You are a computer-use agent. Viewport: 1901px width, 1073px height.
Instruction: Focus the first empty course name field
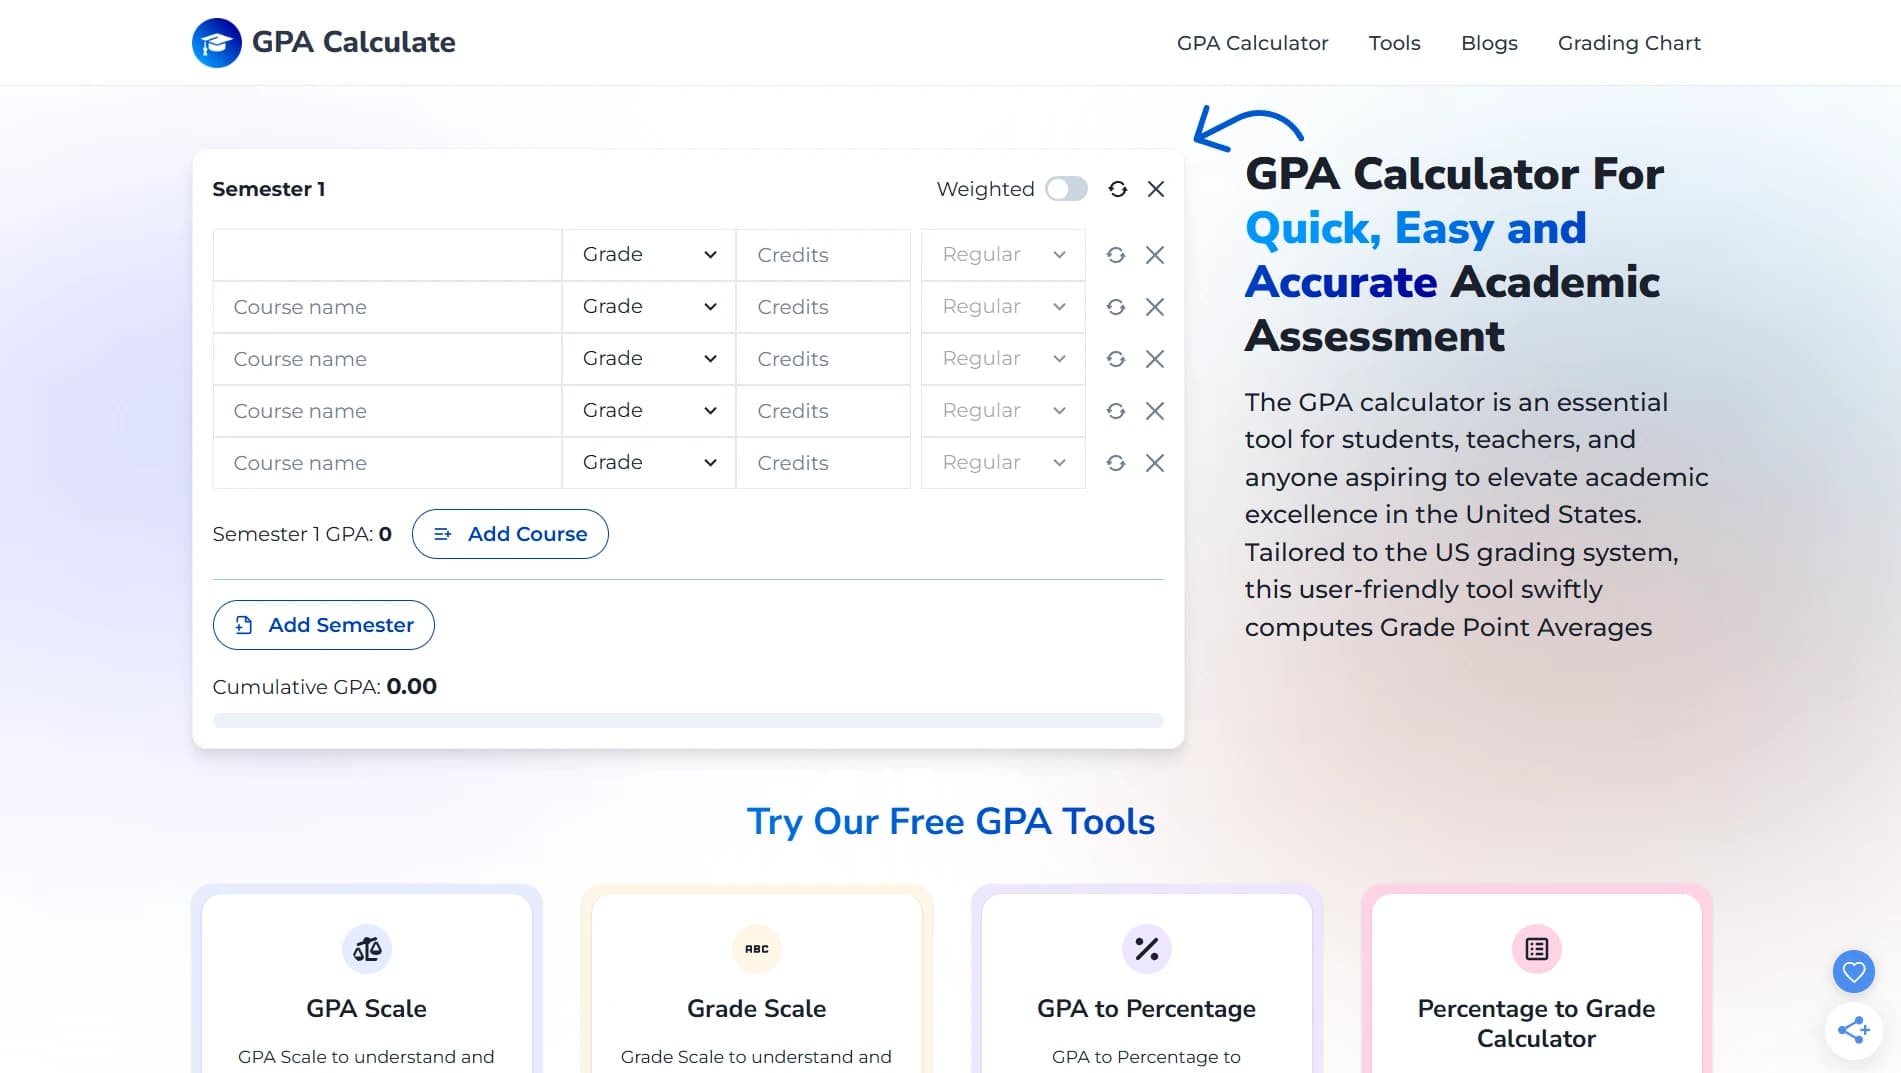click(387, 255)
